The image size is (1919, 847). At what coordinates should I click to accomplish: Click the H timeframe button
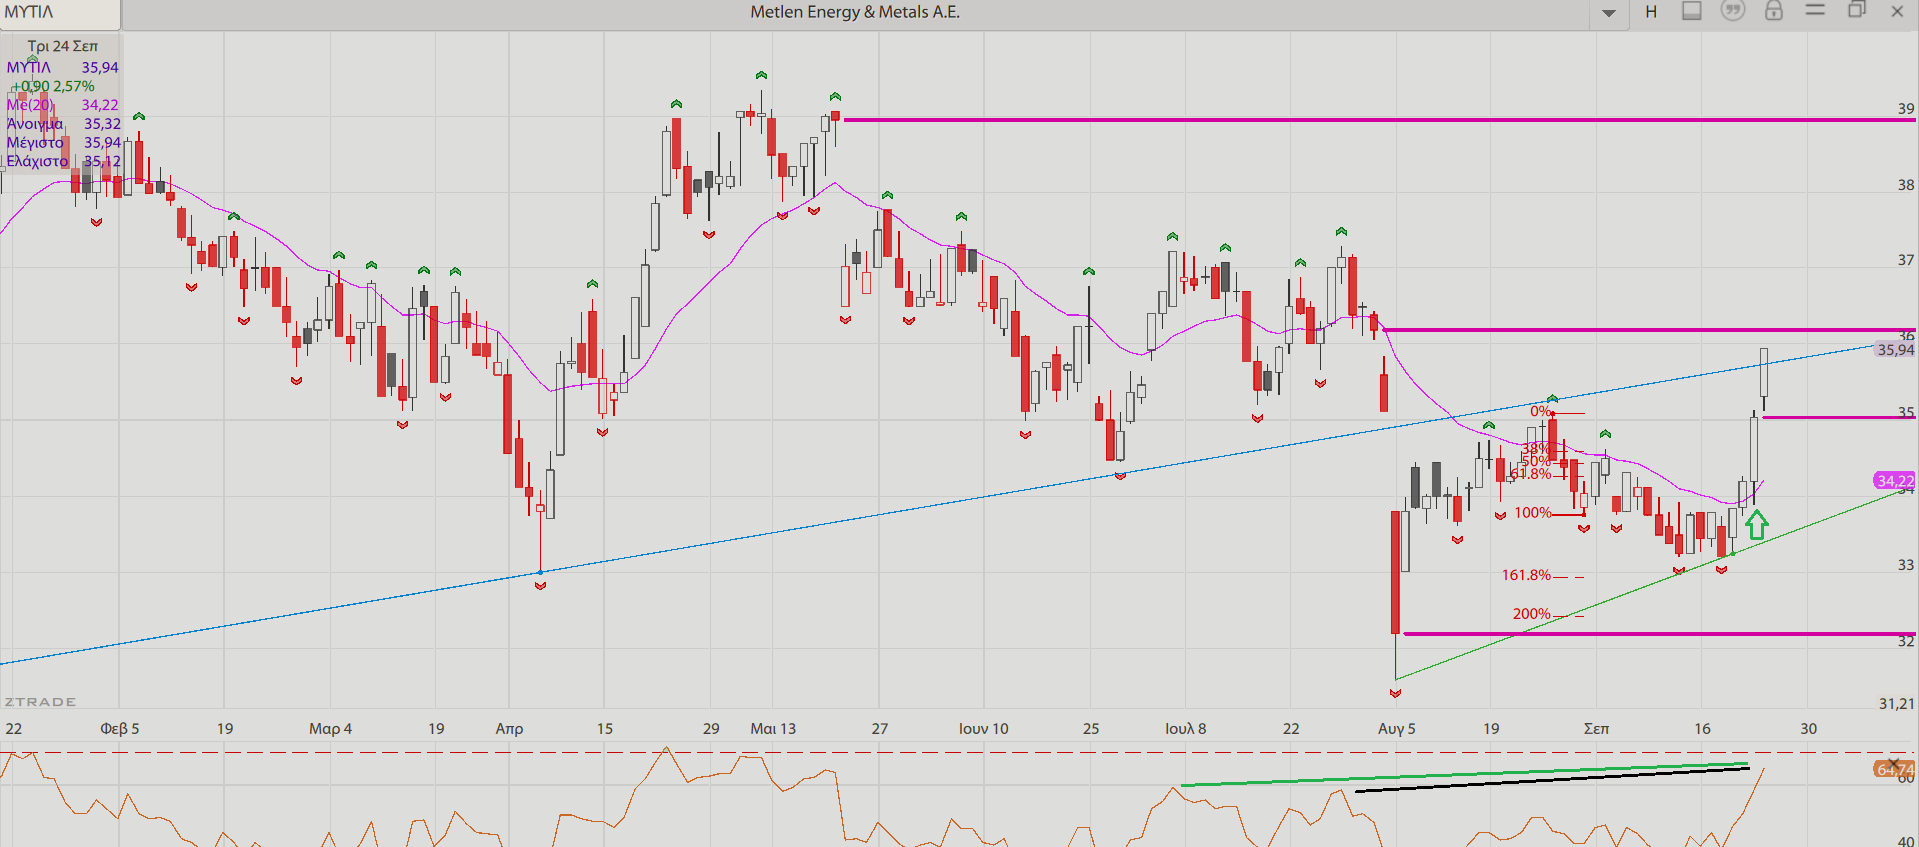point(1651,12)
